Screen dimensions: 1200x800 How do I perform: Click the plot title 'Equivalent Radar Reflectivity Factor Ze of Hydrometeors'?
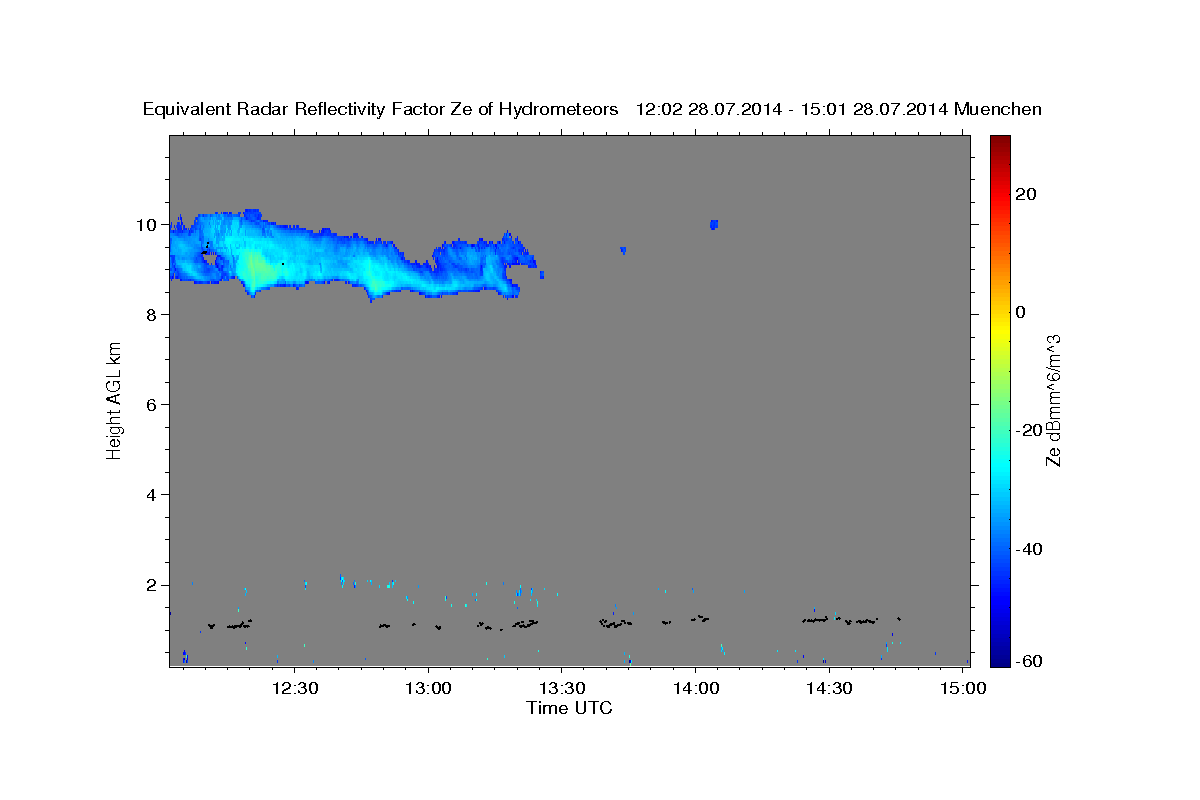pyautogui.click(x=381, y=110)
